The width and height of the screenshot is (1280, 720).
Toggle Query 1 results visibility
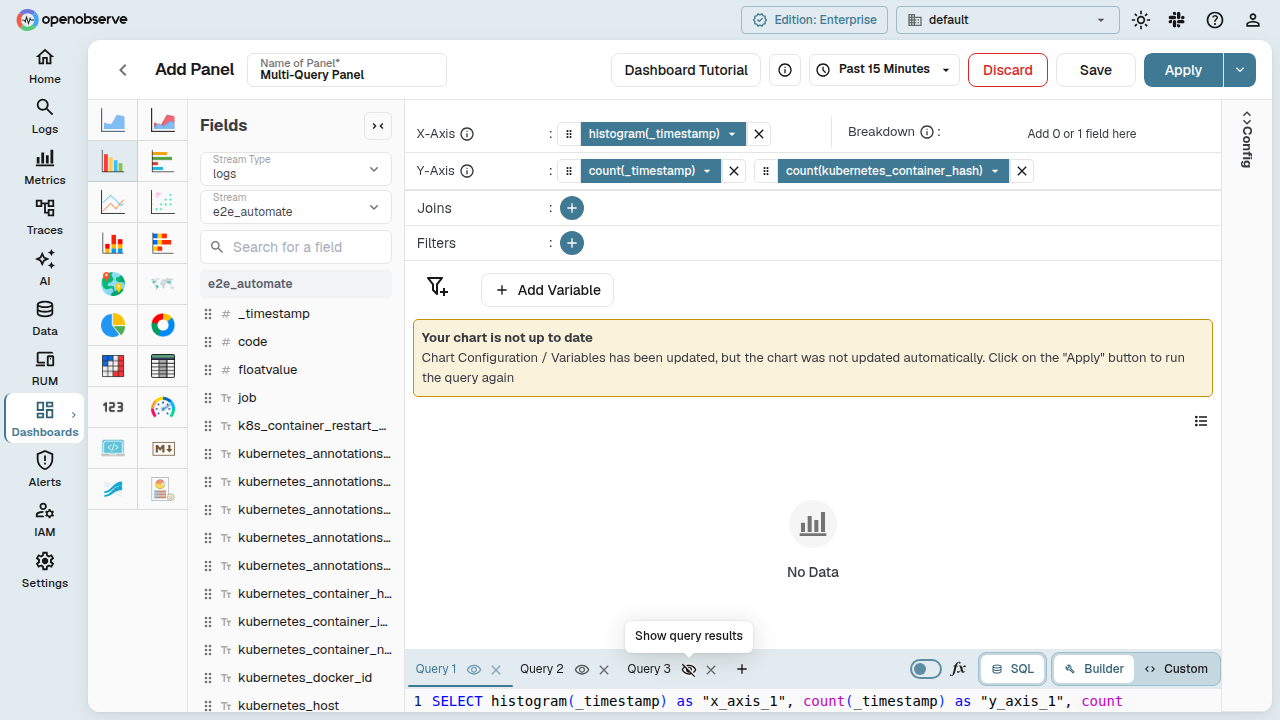click(474, 669)
